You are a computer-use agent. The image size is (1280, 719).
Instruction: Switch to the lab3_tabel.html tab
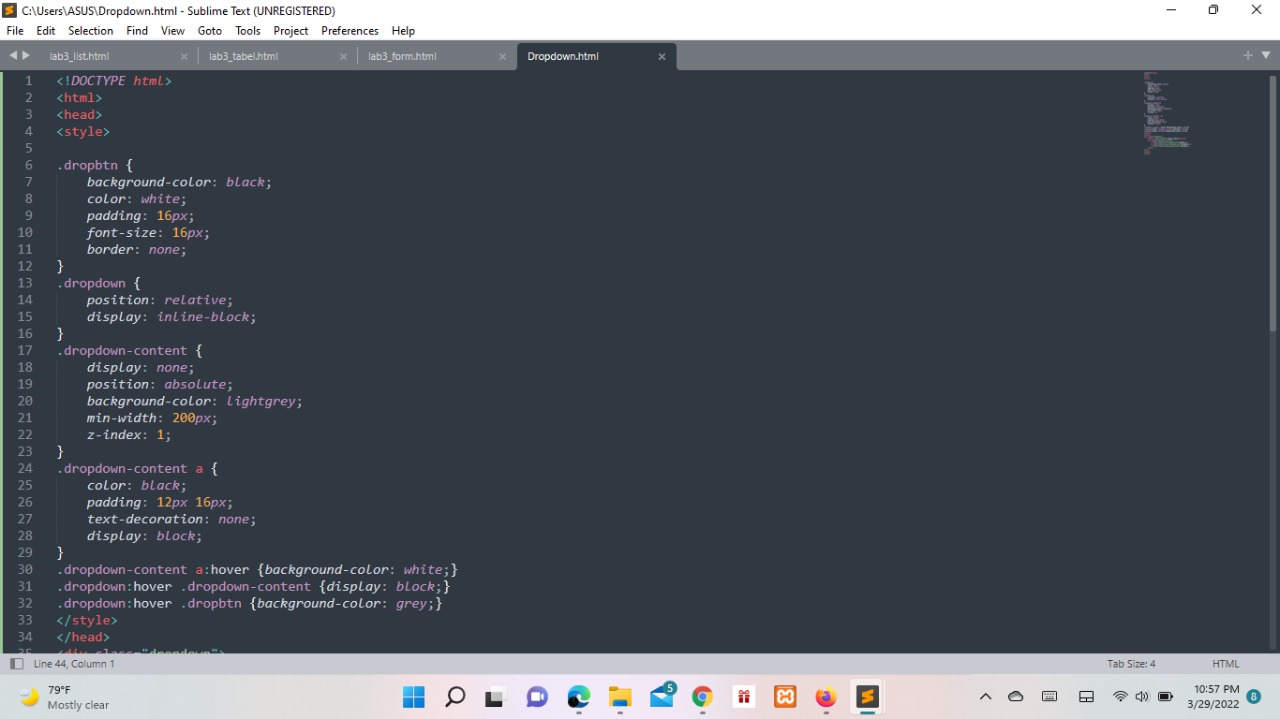[243, 56]
